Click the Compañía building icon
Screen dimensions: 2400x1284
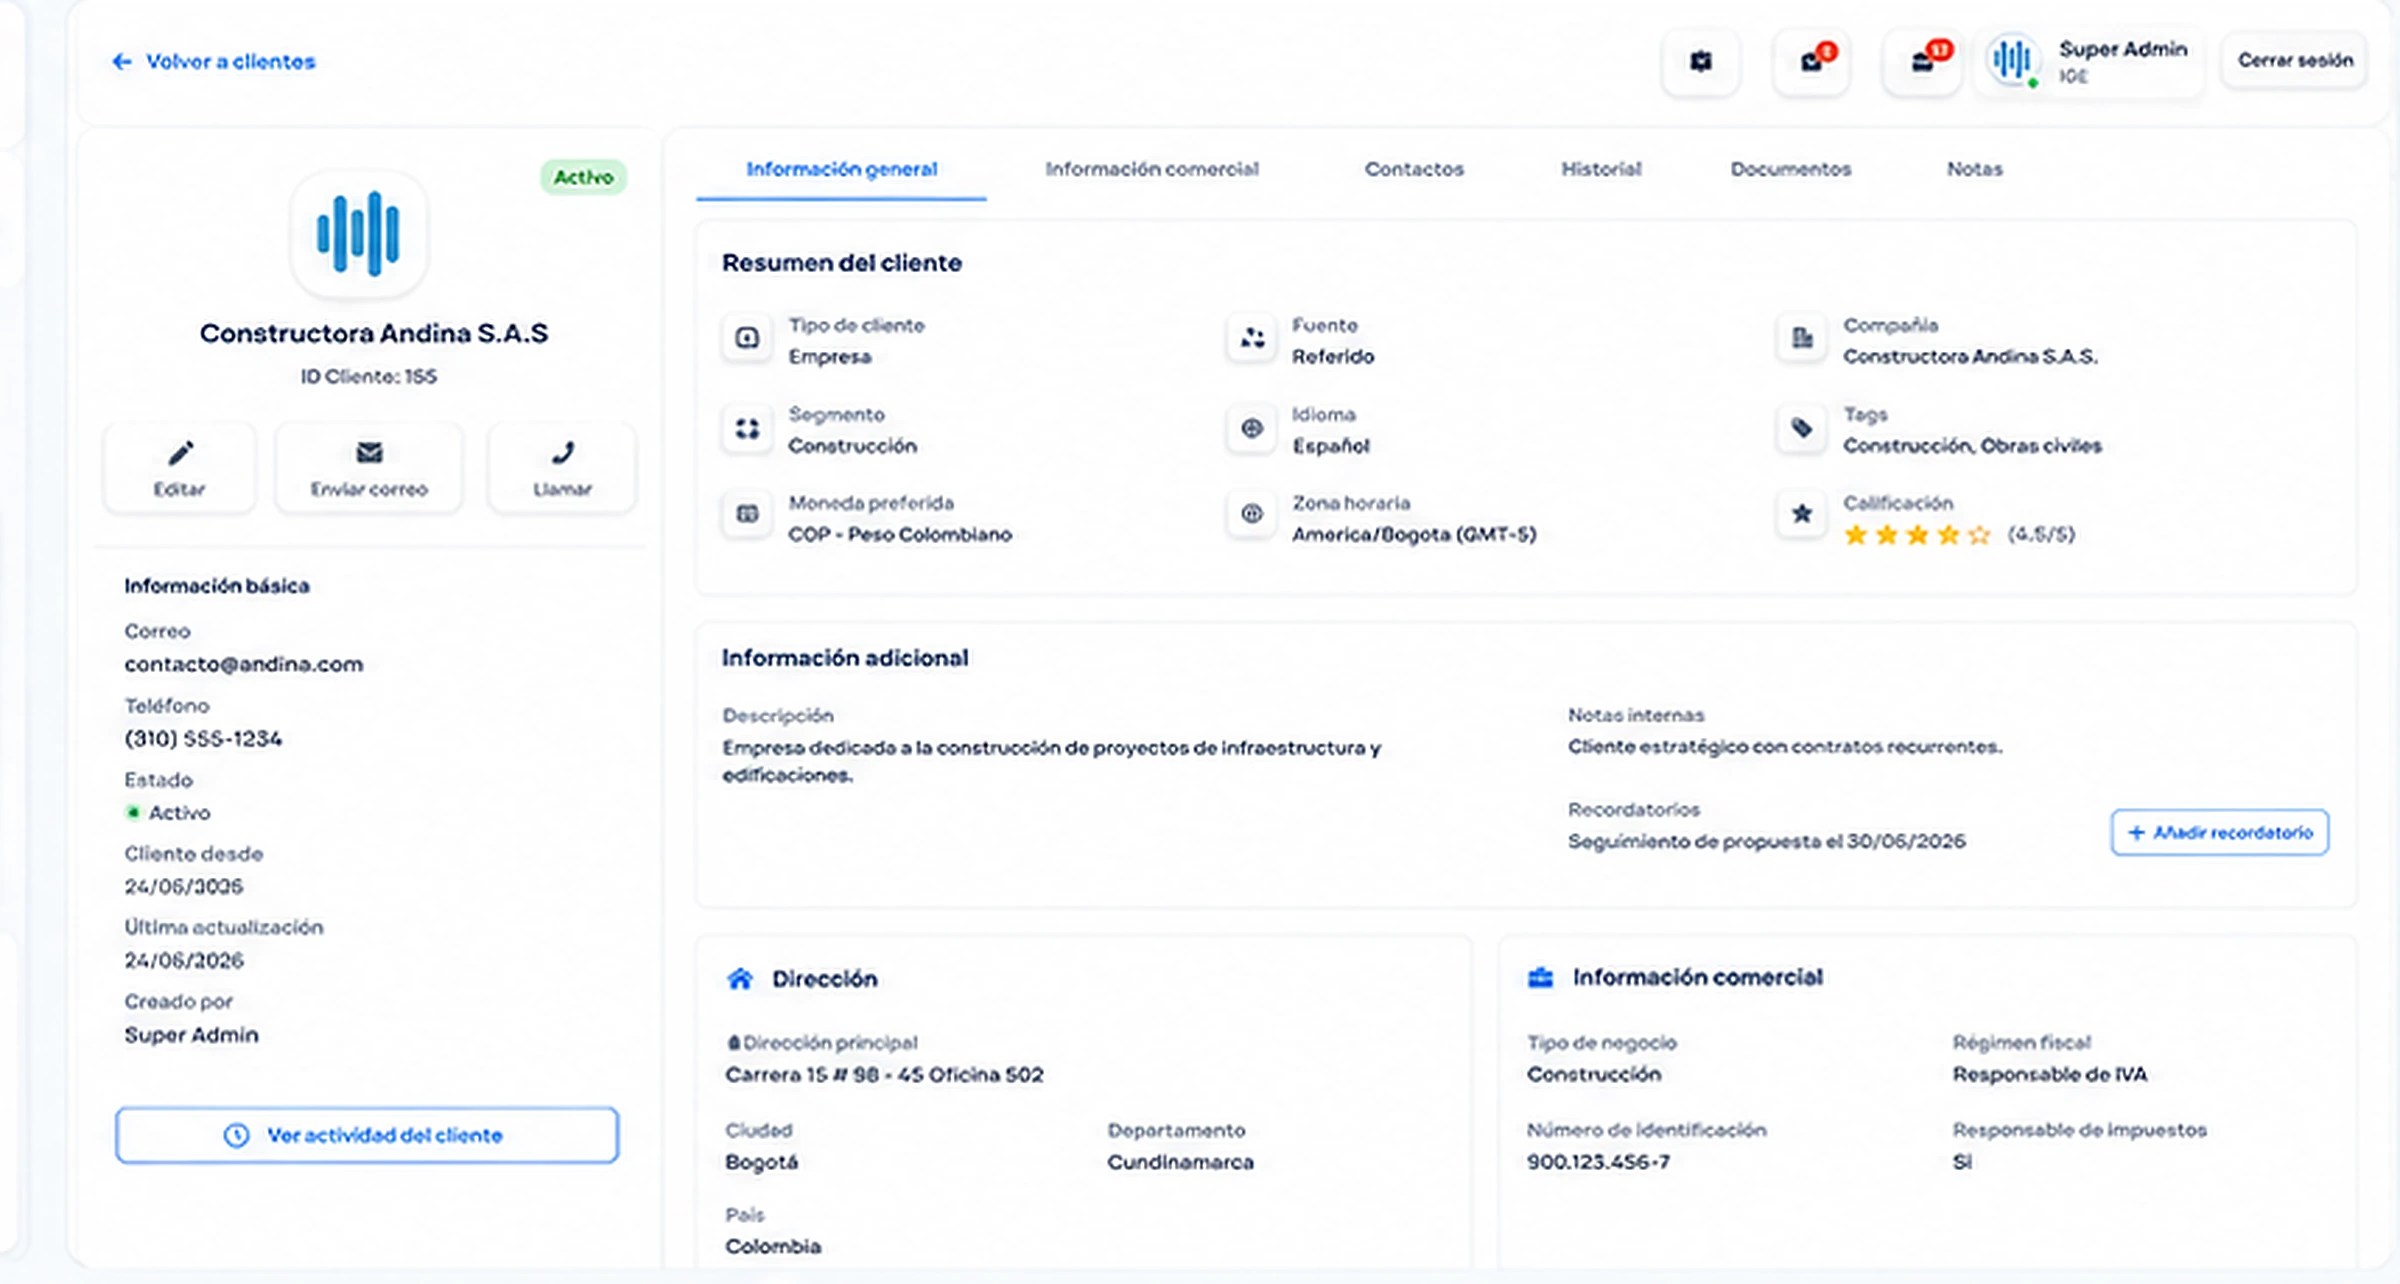1802,338
